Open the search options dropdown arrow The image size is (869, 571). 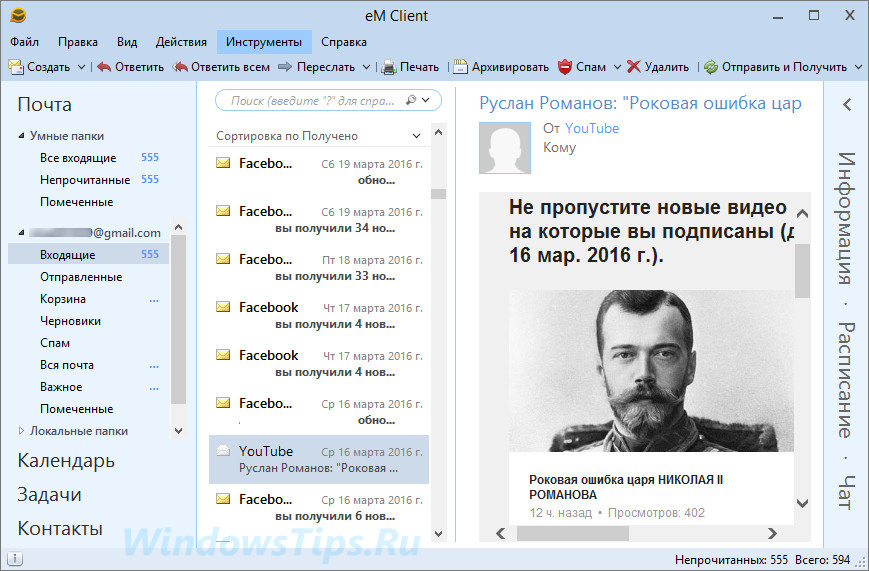(x=426, y=100)
